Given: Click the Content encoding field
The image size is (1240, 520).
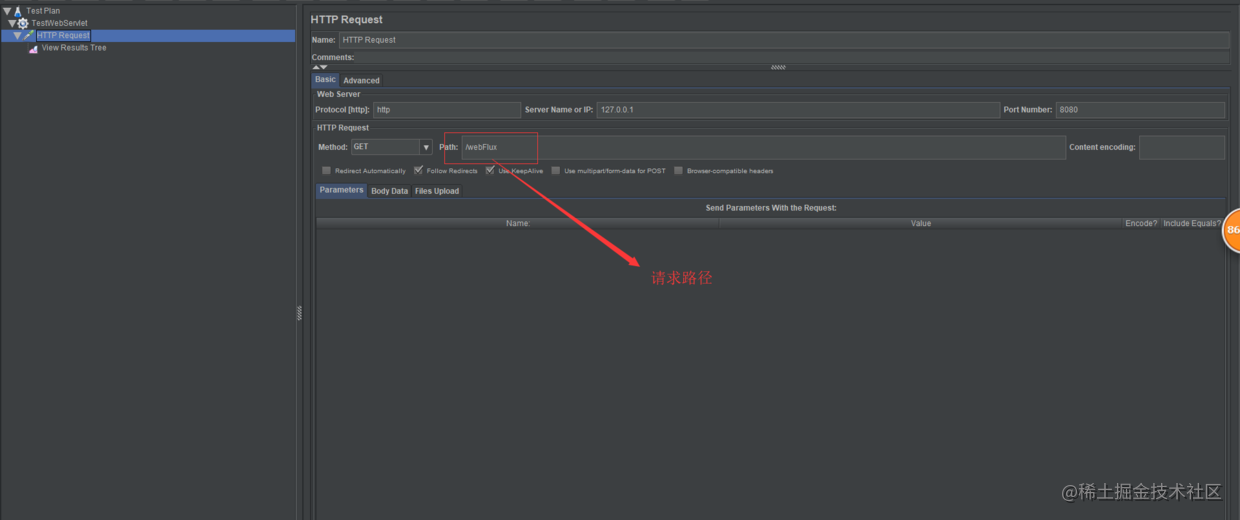Looking at the screenshot, I should tap(1181, 147).
